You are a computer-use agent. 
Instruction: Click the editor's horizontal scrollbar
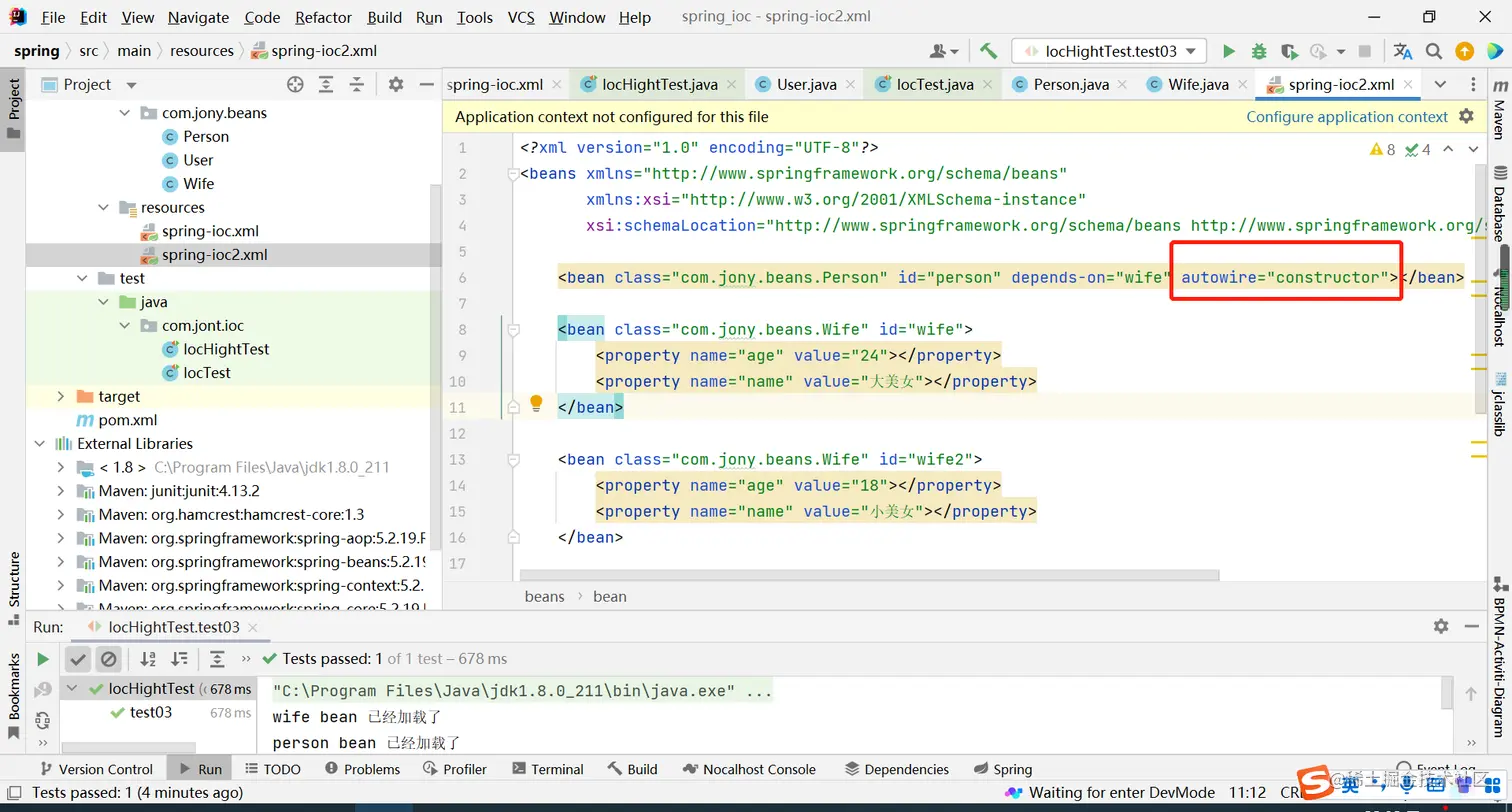pyautogui.click(x=868, y=575)
